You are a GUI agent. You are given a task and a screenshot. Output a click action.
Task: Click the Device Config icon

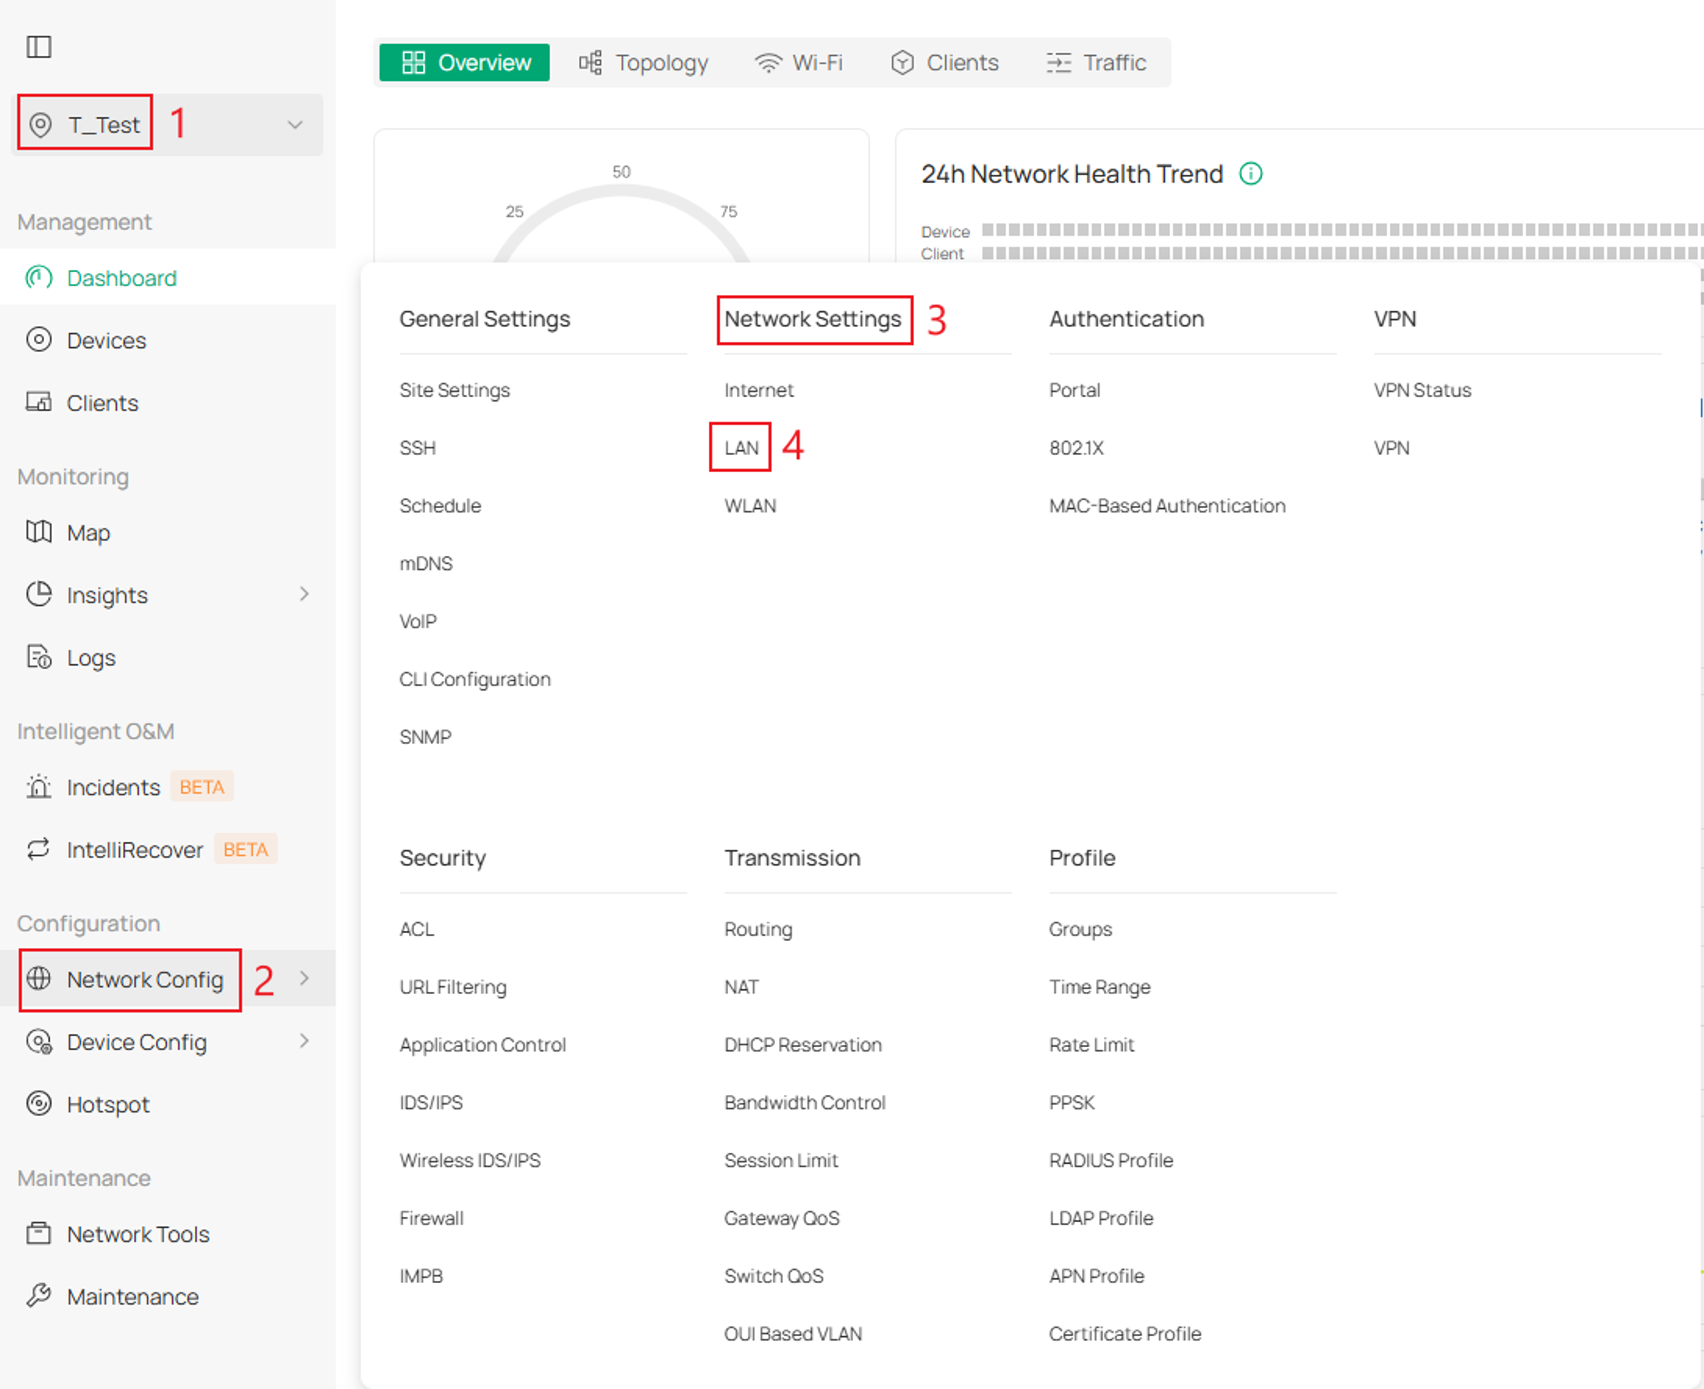(x=39, y=1041)
